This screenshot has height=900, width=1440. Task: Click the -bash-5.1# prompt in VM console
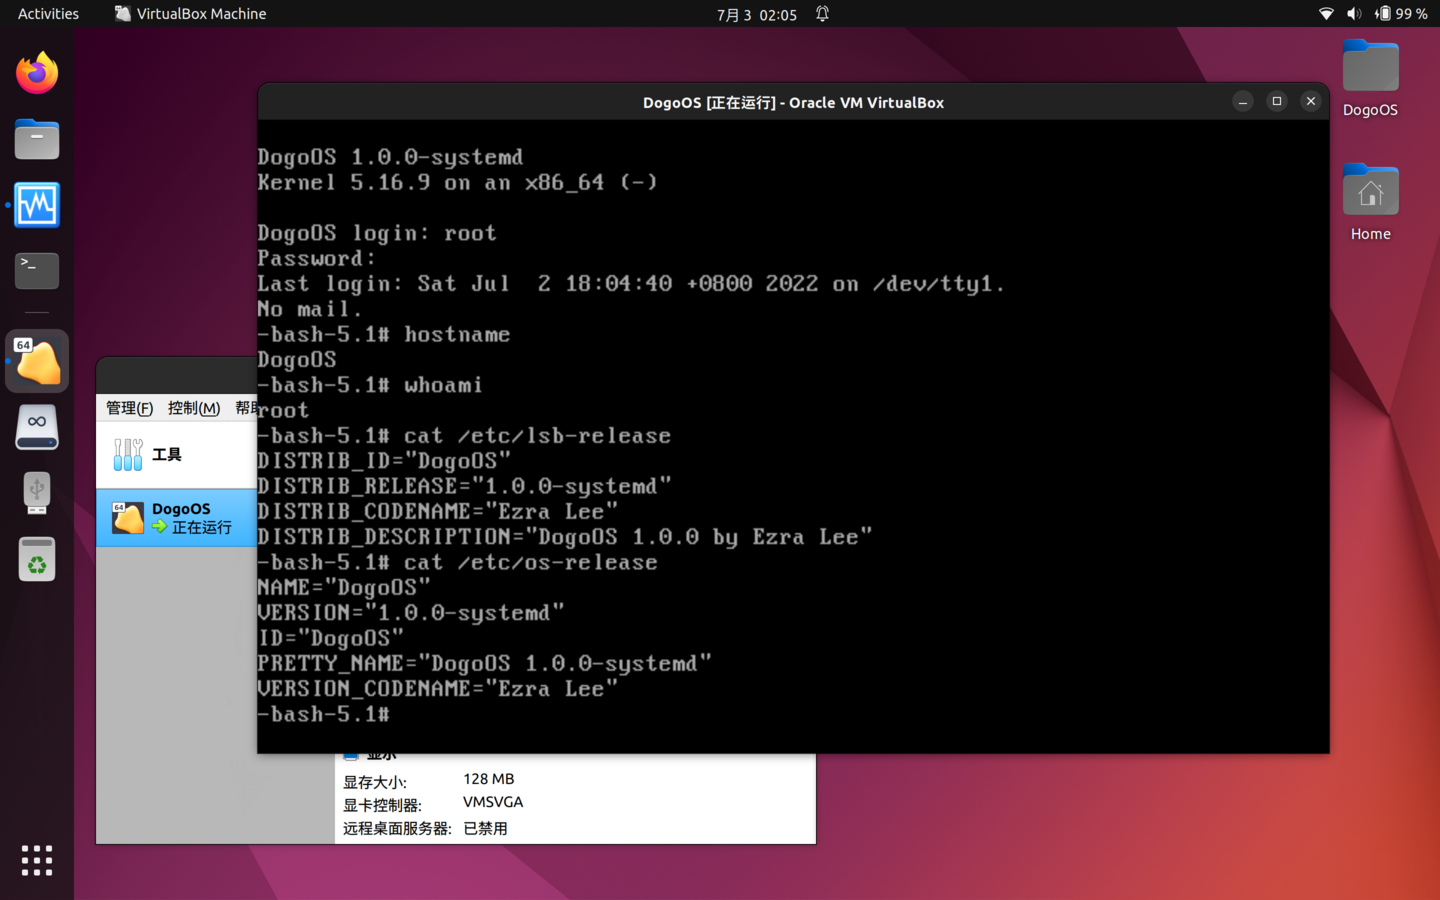pyautogui.click(x=323, y=714)
